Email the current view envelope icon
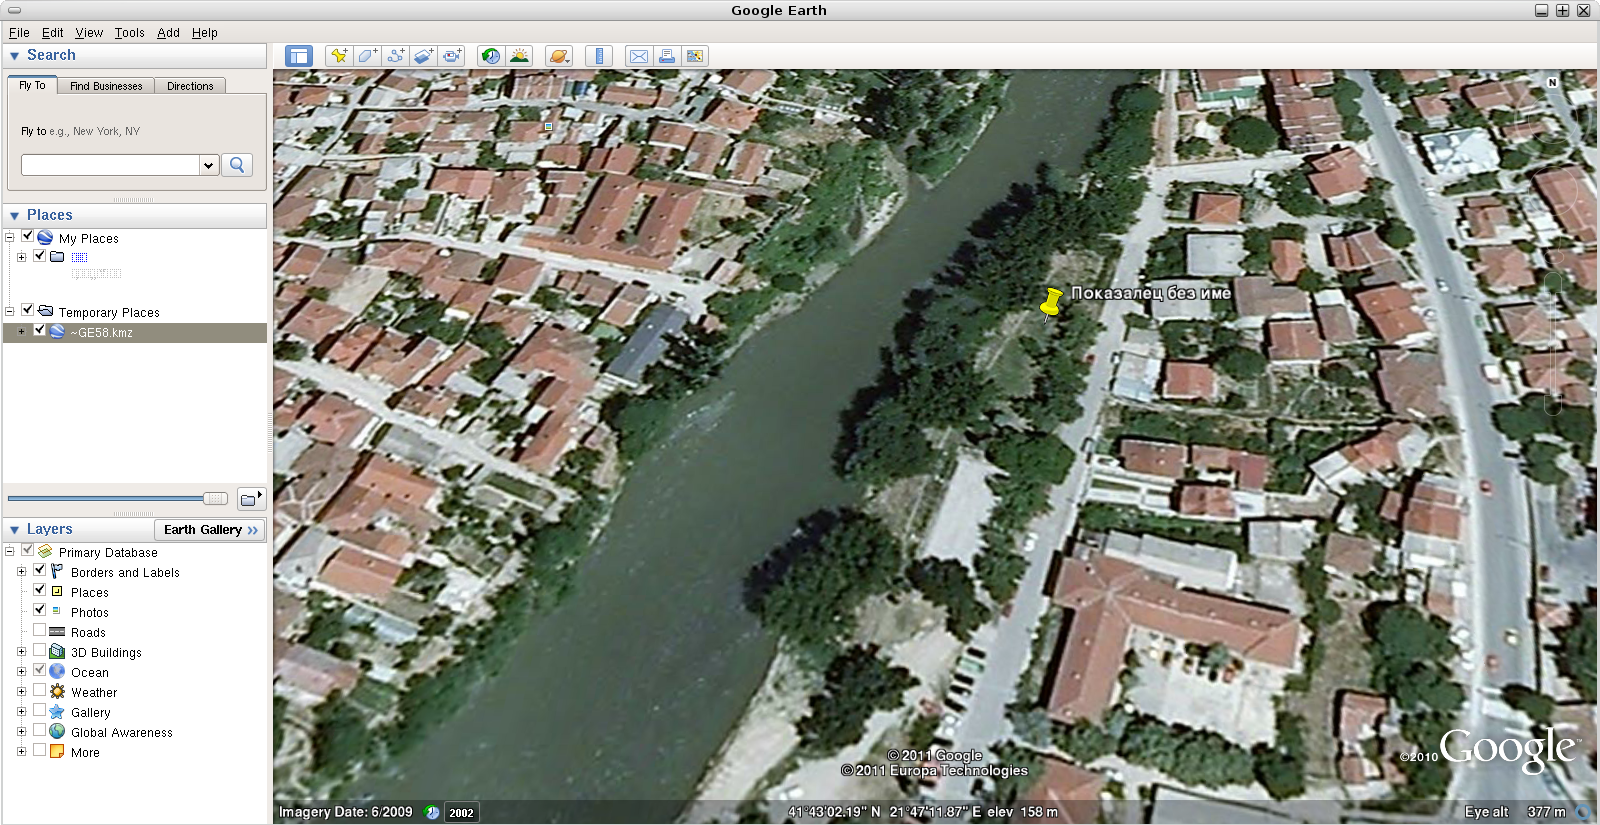The height and width of the screenshot is (825, 1600). (638, 56)
